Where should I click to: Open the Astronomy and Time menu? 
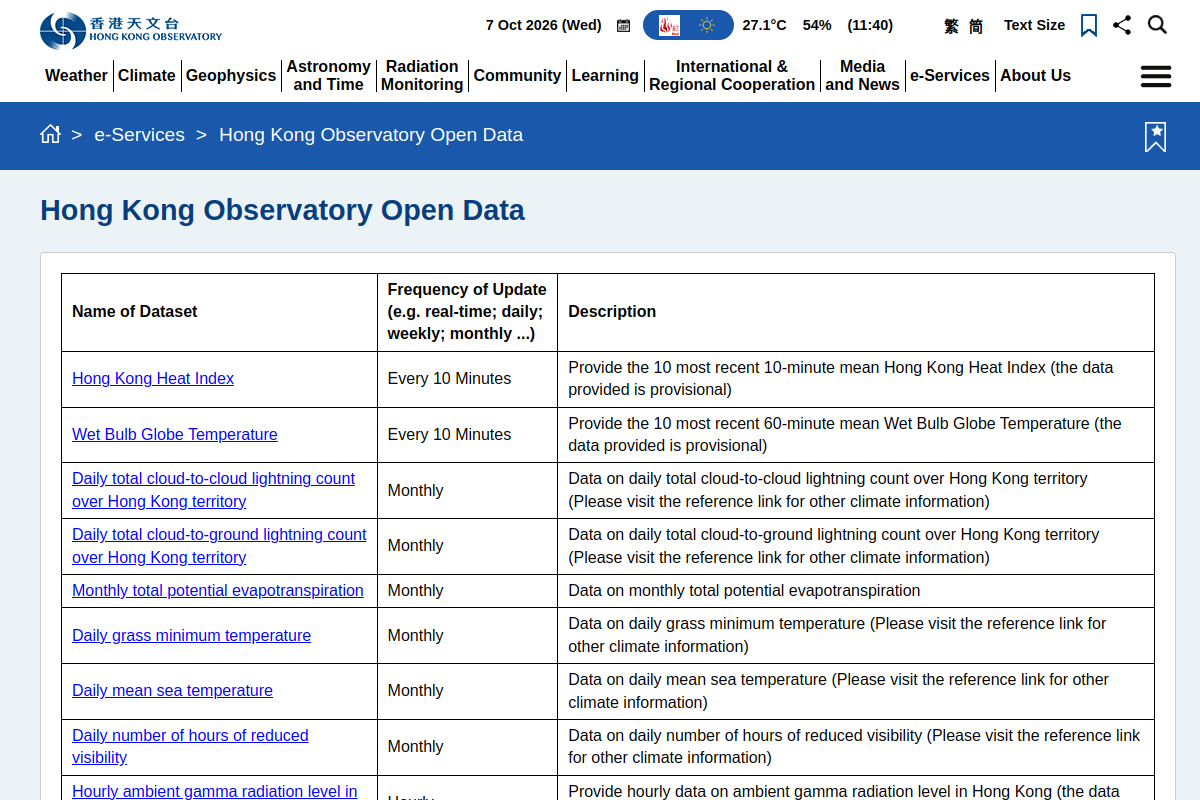pos(329,76)
